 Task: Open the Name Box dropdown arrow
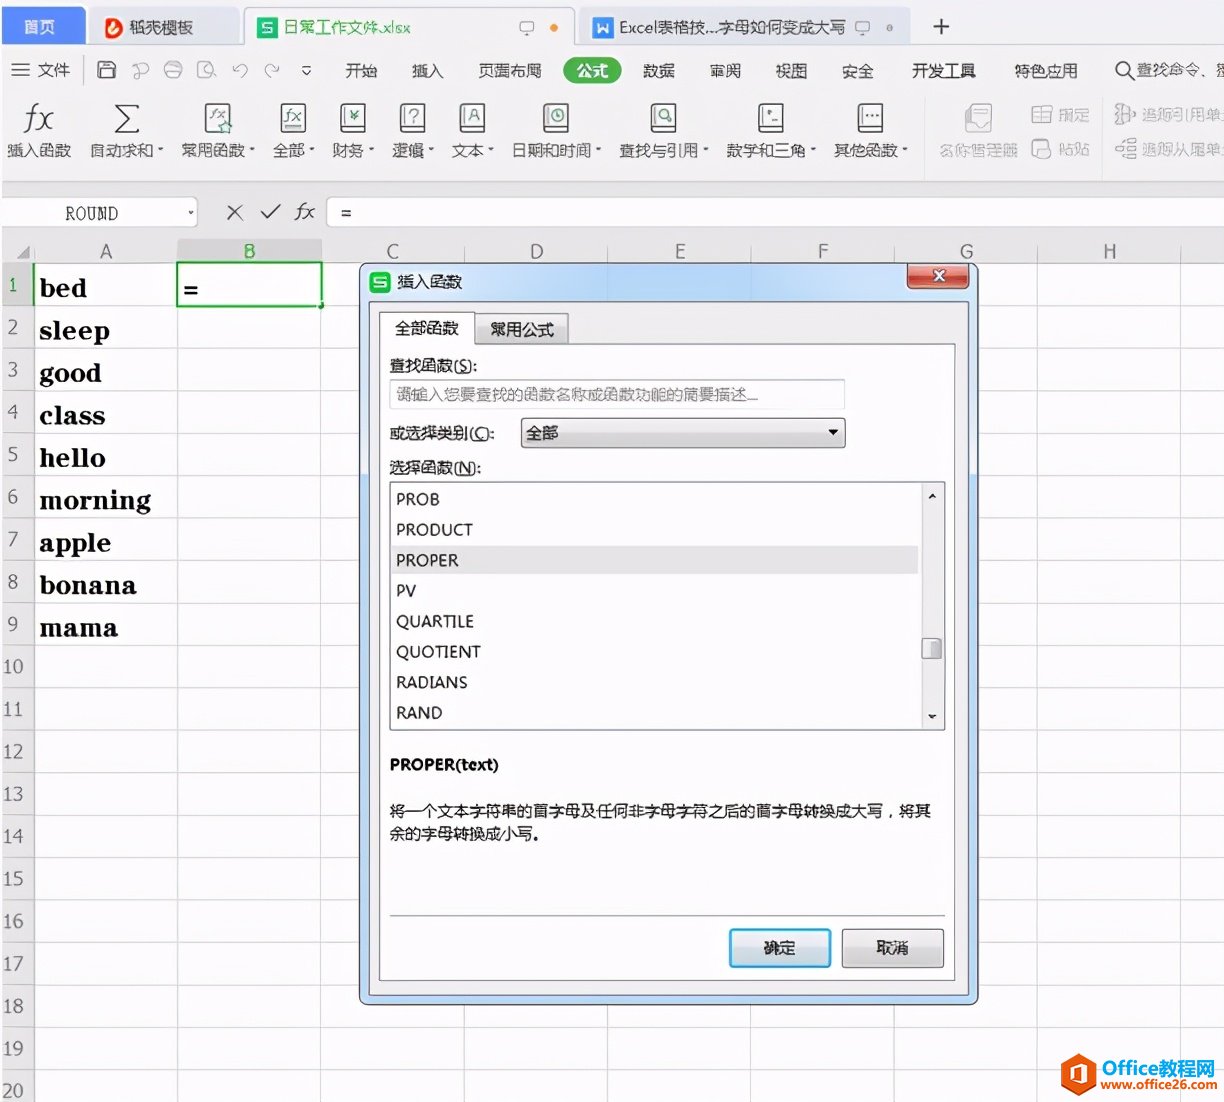pos(190,213)
